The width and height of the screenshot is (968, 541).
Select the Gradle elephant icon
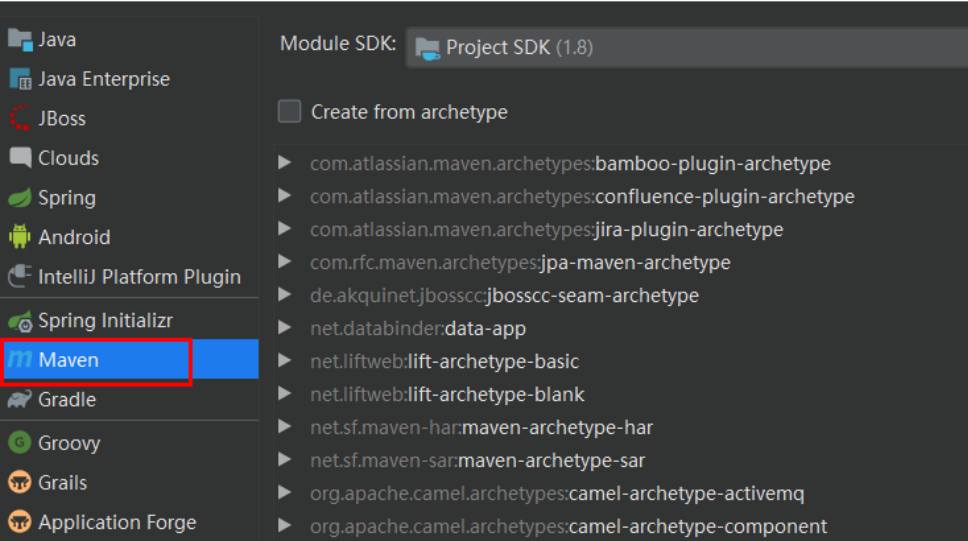[x=20, y=400]
